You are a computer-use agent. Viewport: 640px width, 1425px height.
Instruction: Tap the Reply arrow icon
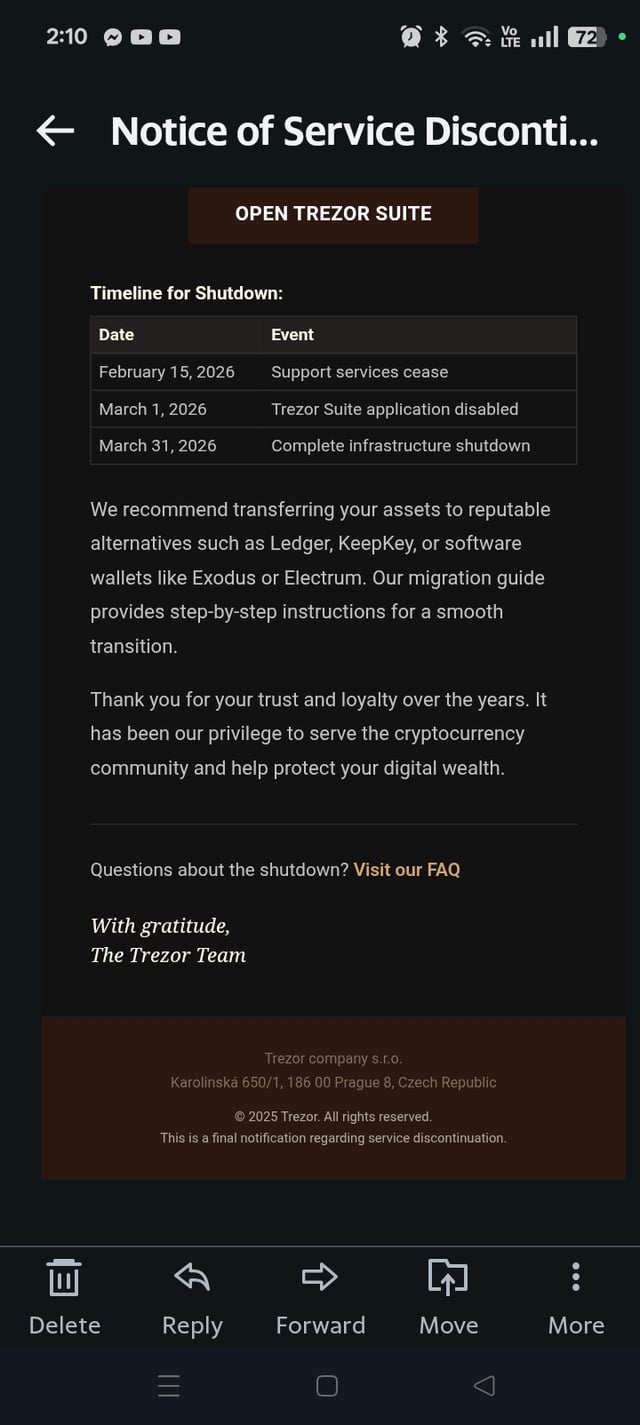[192, 1277]
